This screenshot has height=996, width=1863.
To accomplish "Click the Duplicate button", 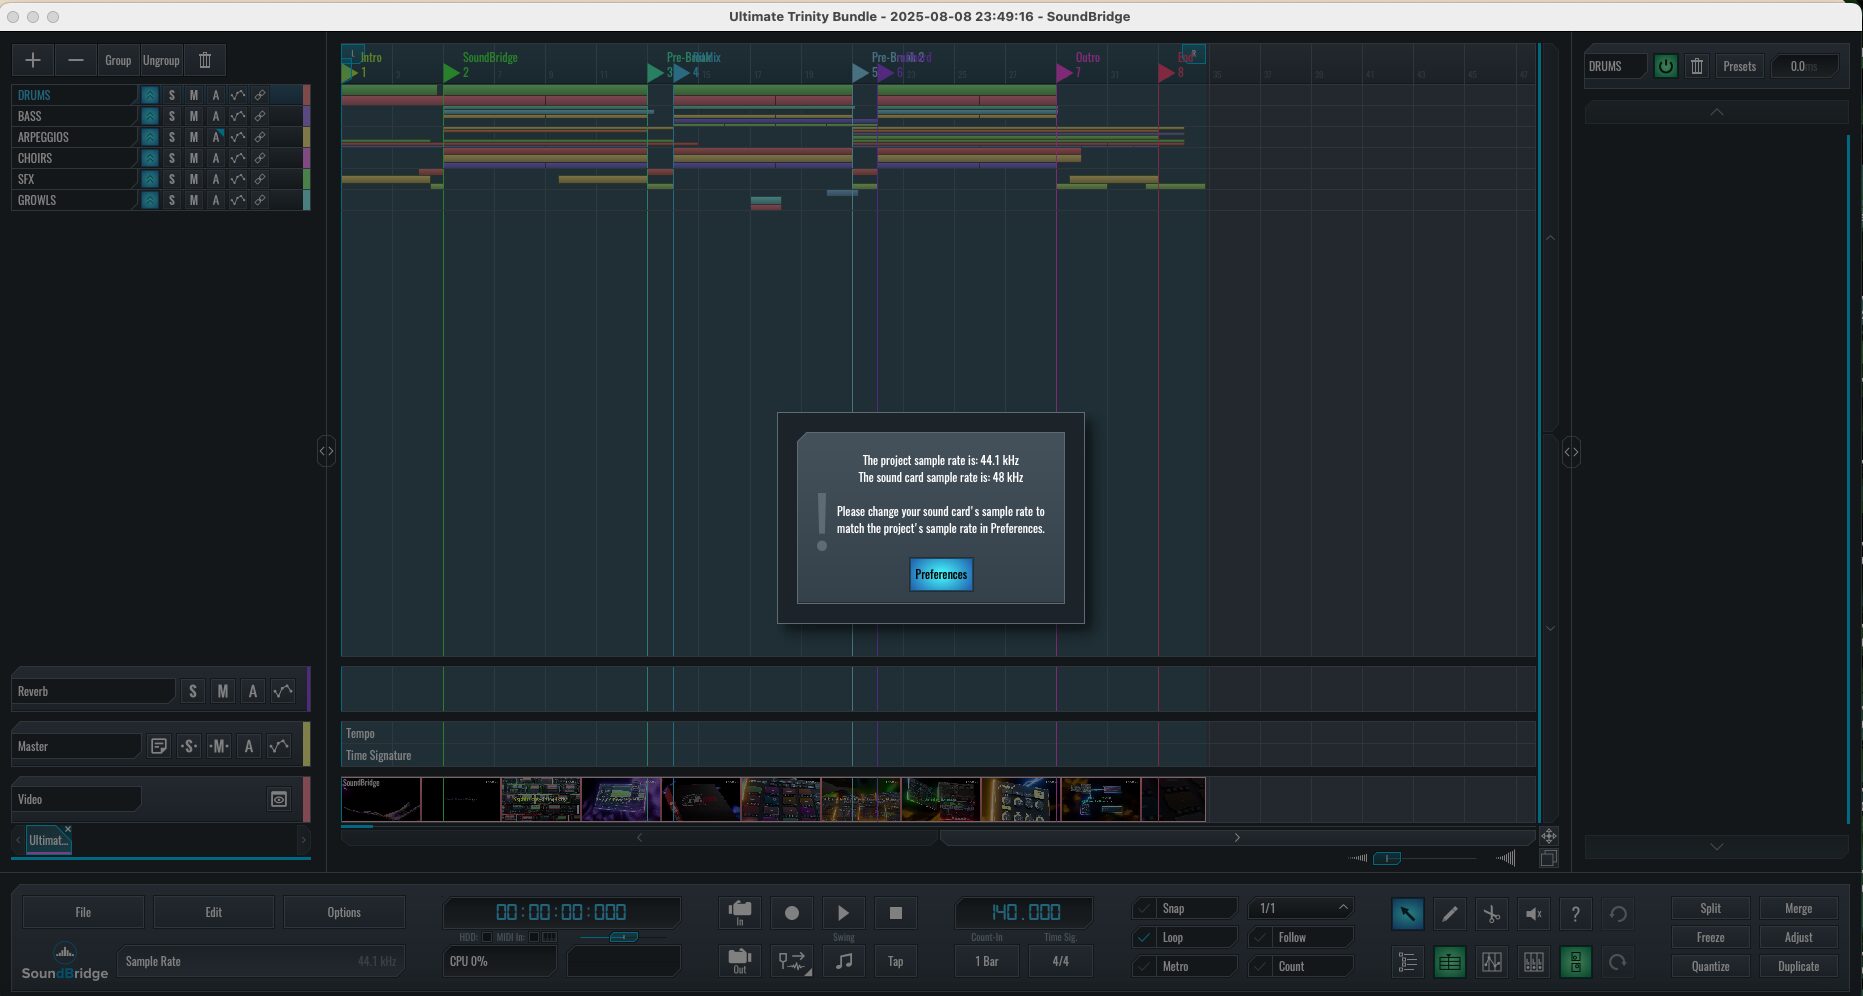I will coord(1798,967).
